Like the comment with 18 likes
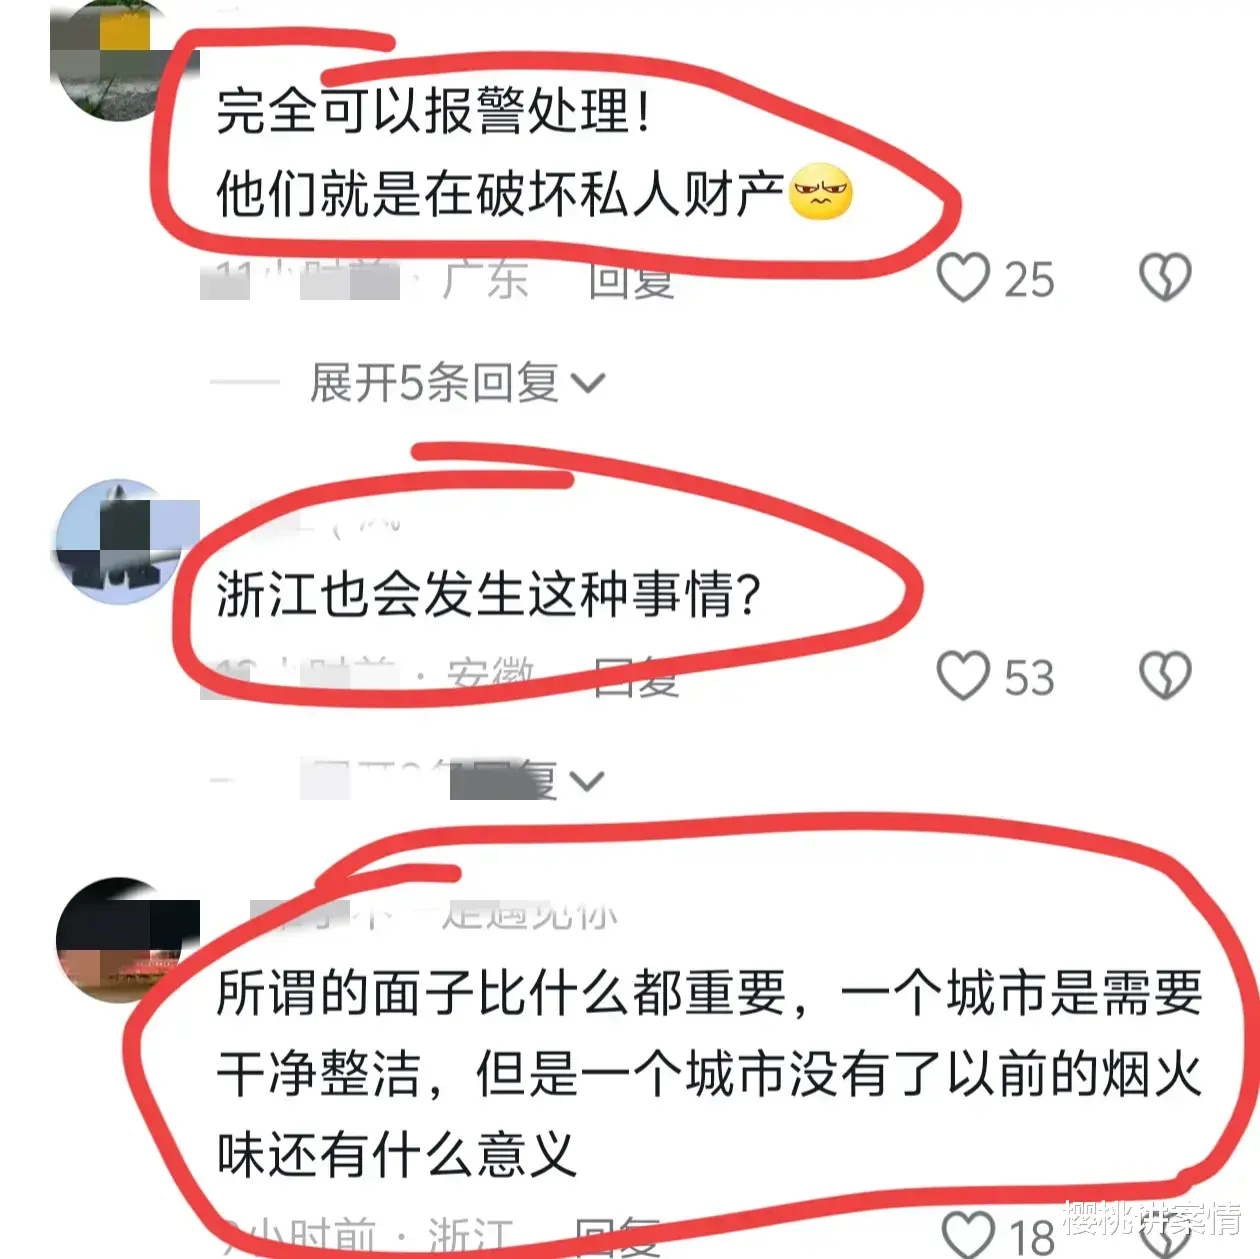This screenshot has height=1259, width=1260. click(970, 1234)
